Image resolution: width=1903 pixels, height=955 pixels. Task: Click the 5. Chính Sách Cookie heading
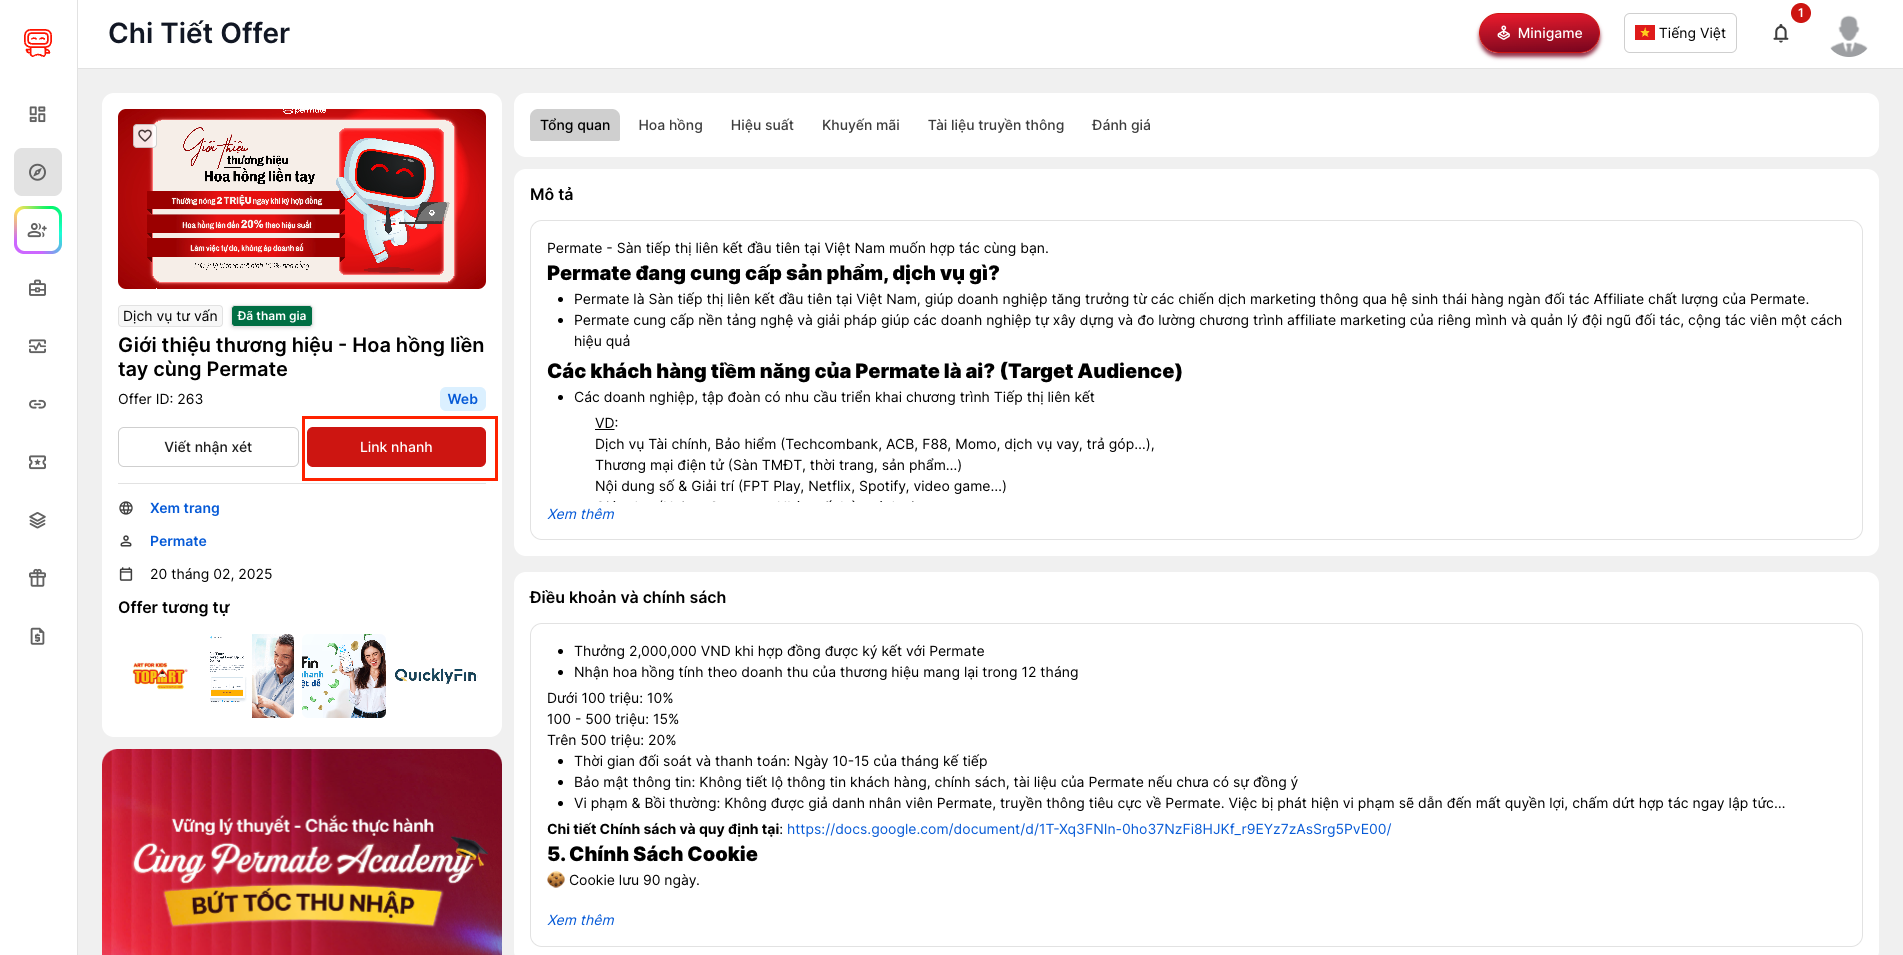point(652,854)
